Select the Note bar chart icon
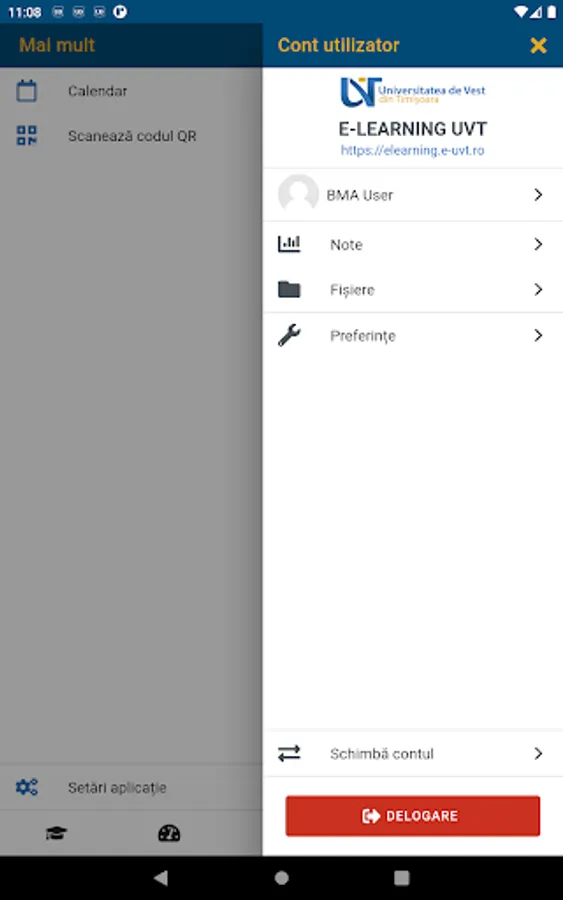Screen dimensions: 563x900 pos(289,244)
